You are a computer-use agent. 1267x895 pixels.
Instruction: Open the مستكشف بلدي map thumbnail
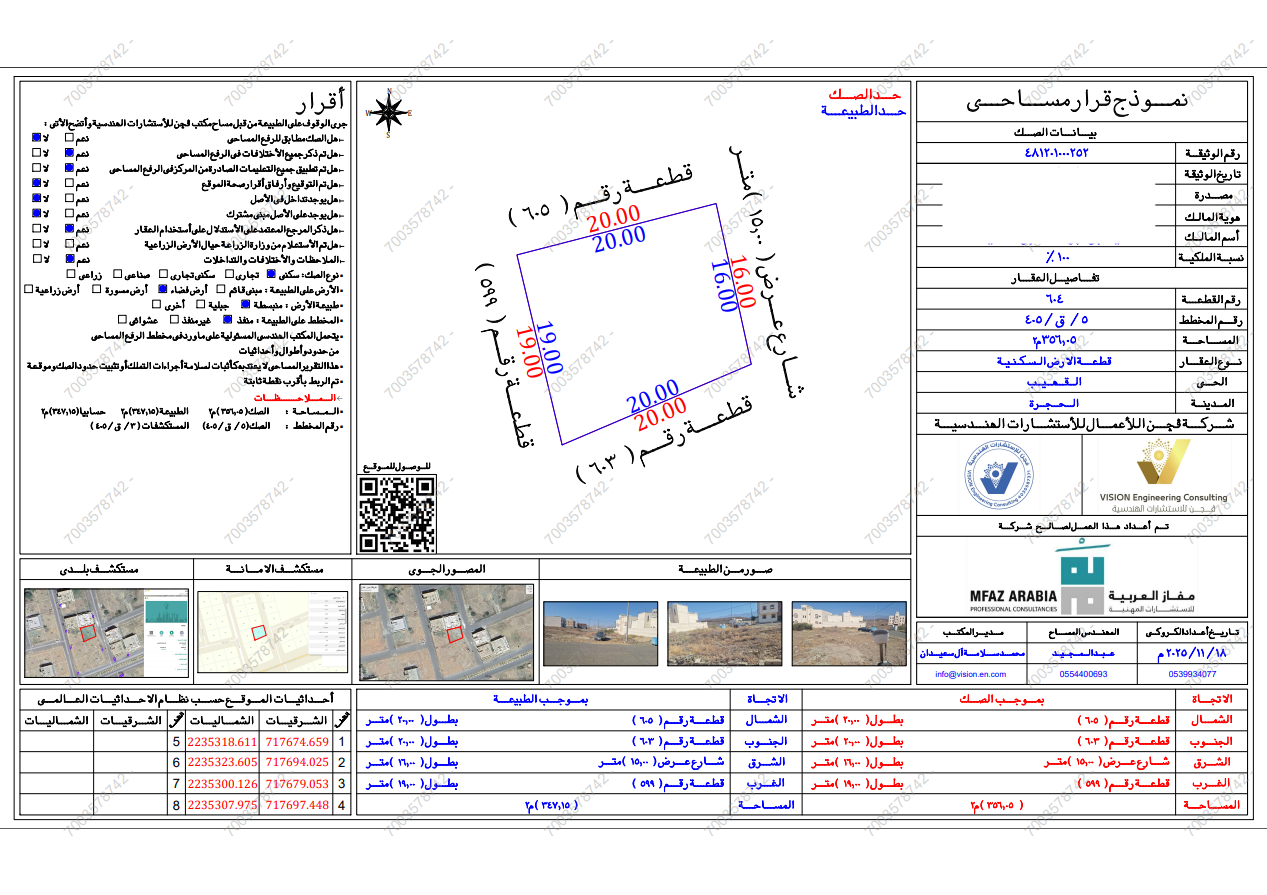point(106,633)
